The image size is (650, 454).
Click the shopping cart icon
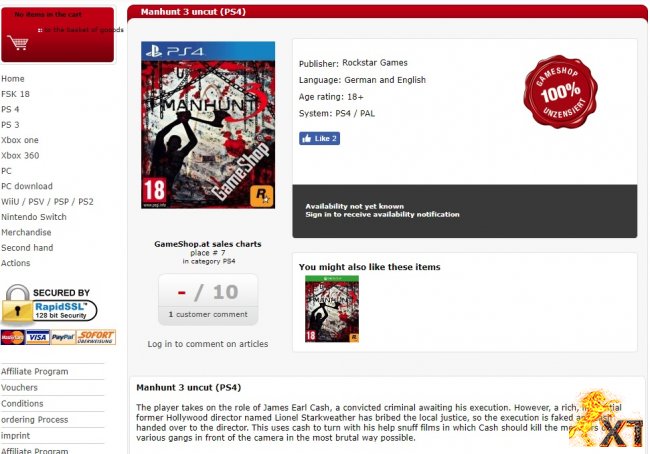[x=18, y=42]
